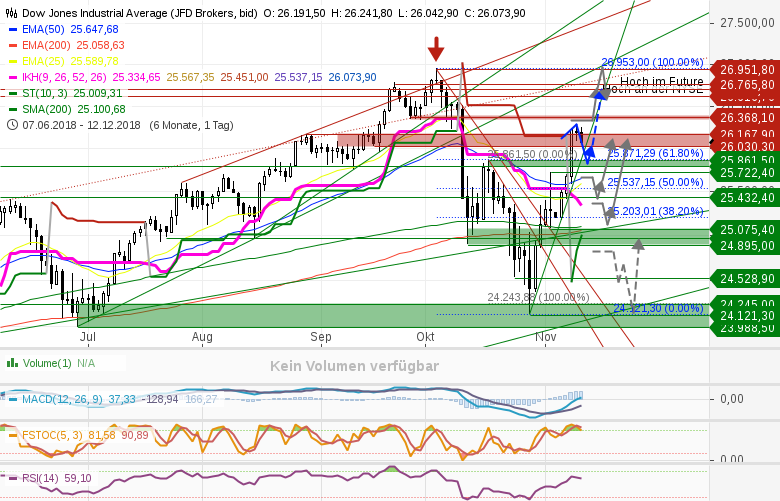Viewport: 780px width, 501px height.
Task: Click the Fibonacci label '25.203,01 (38.20%)'
Action: coord(655,211)
